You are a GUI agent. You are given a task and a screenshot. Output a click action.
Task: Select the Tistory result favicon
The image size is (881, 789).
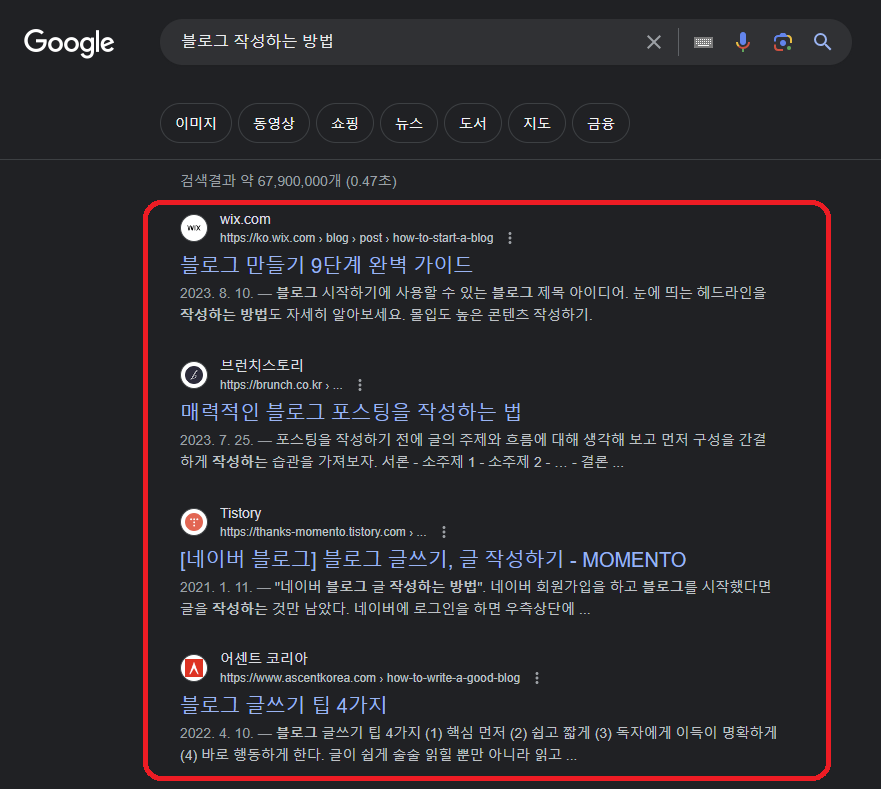coord(193,521)
